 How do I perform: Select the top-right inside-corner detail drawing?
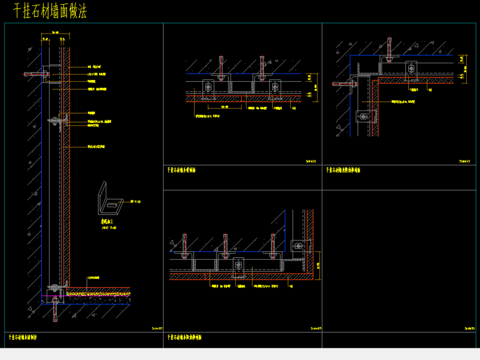coord(400,87)
